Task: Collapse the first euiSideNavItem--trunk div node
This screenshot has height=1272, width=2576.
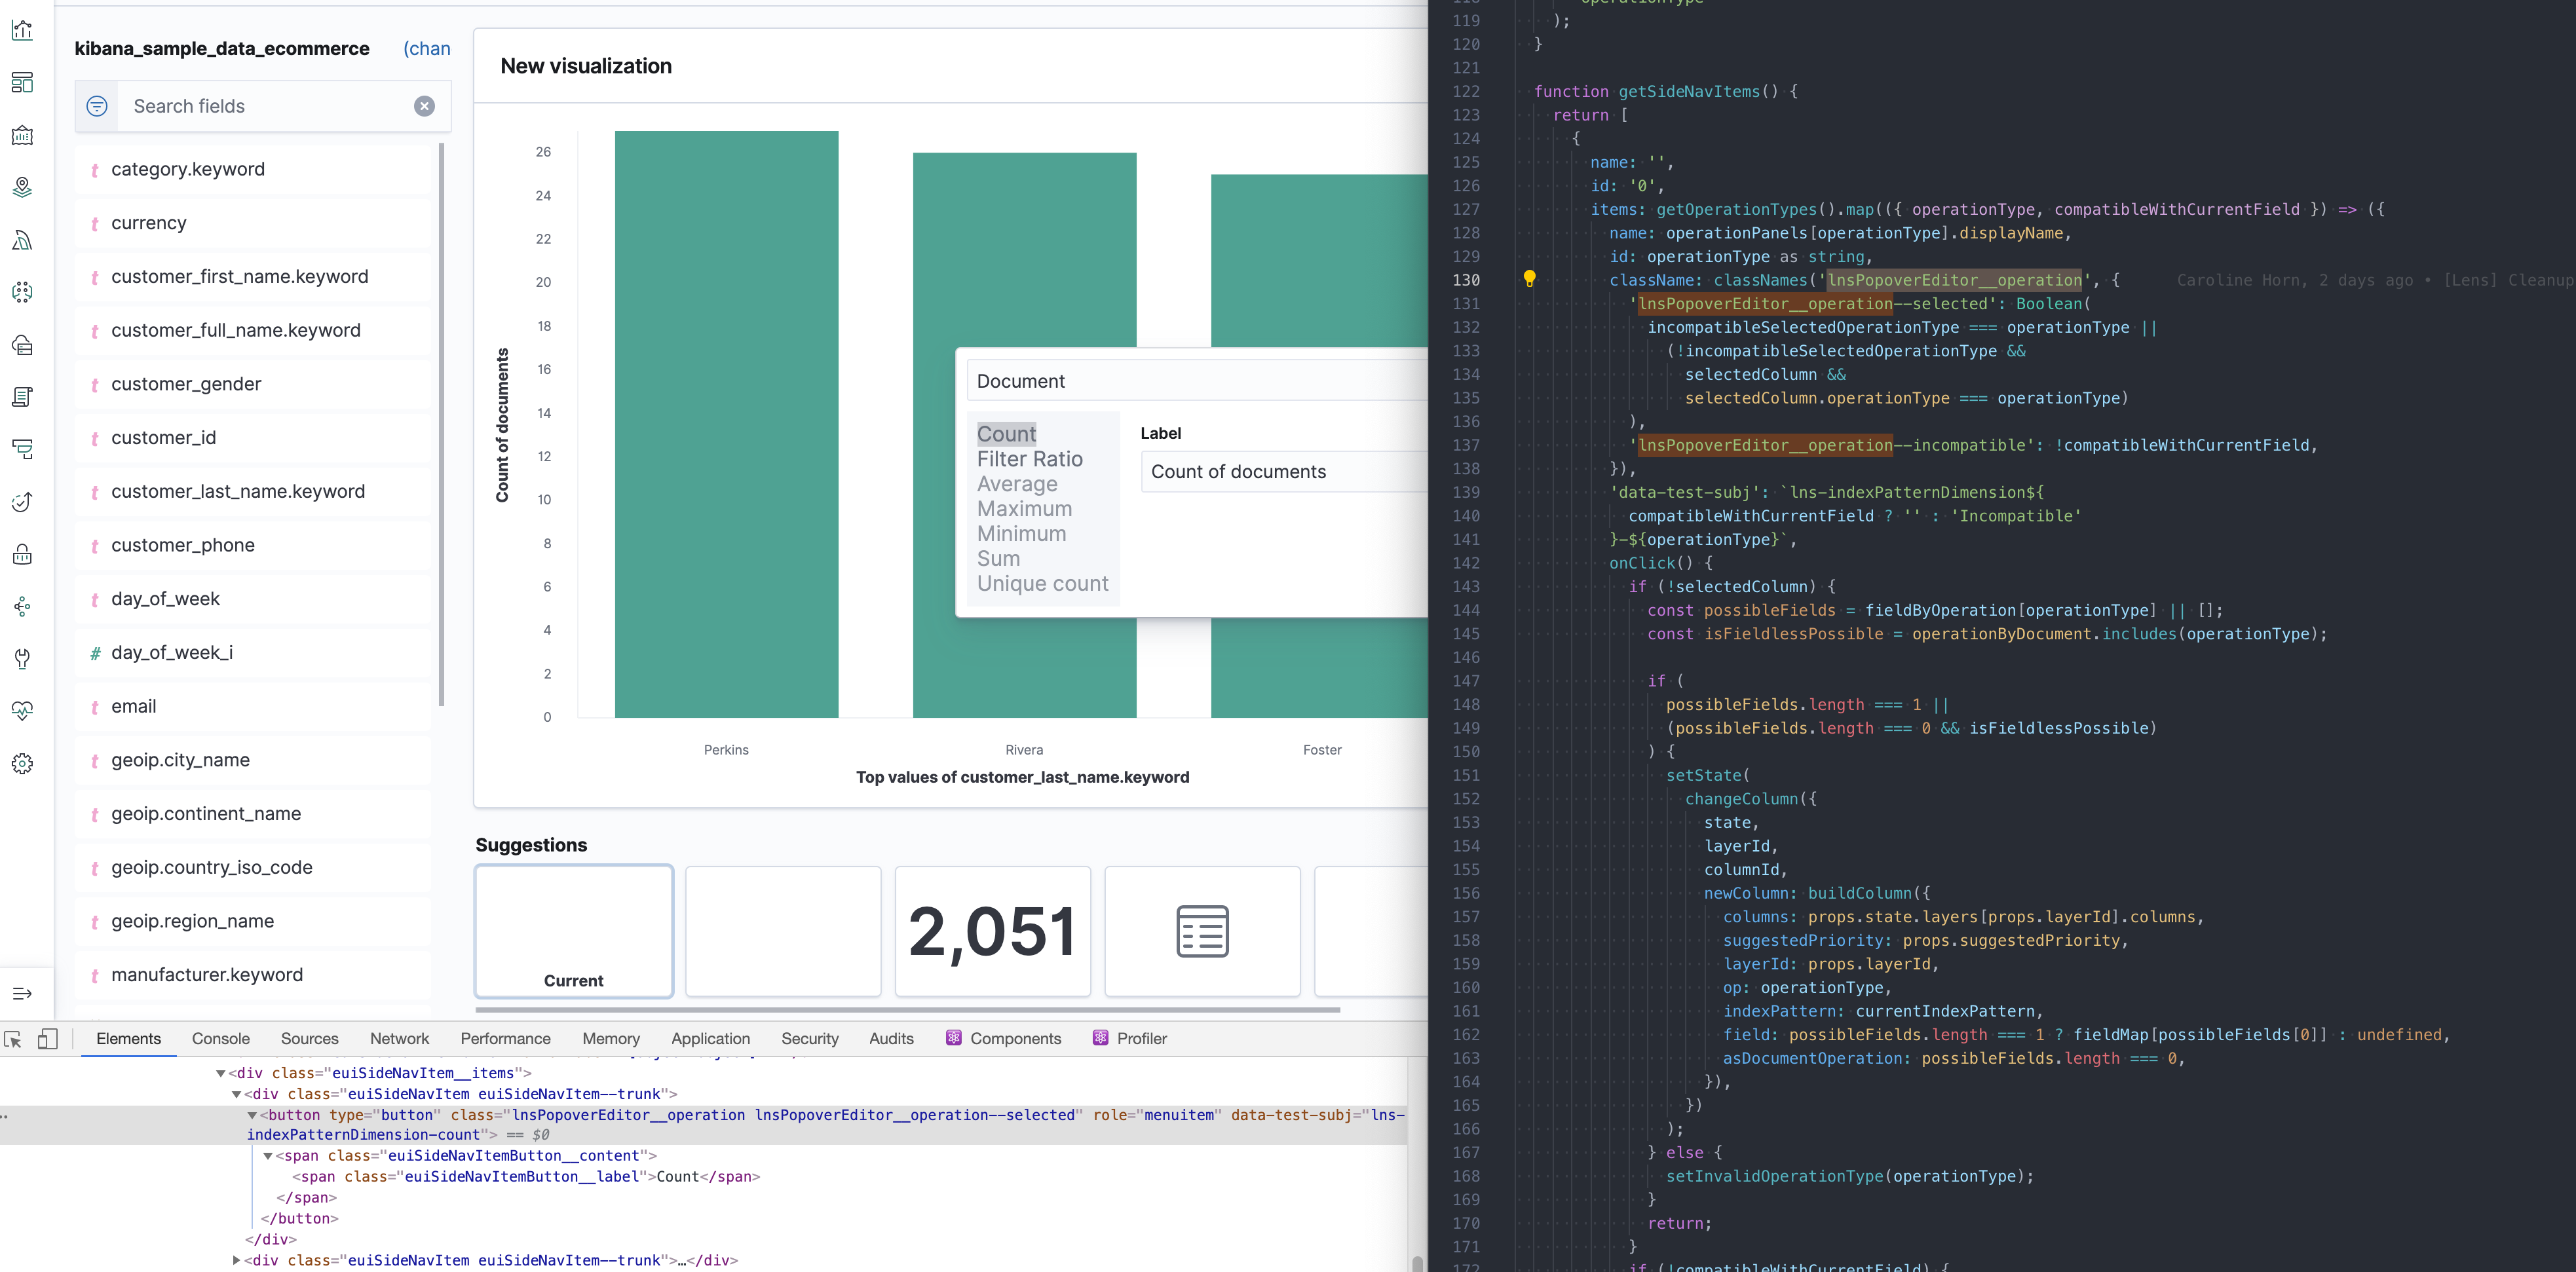Action: click(237, 1094)
